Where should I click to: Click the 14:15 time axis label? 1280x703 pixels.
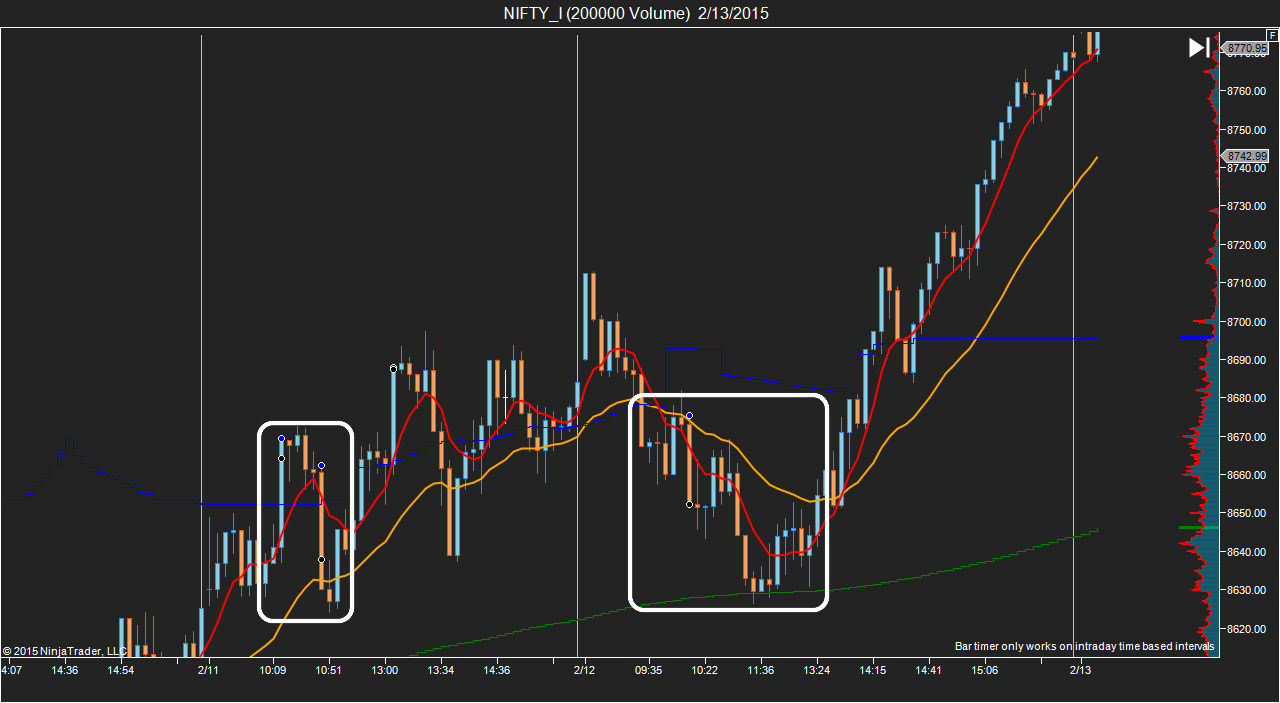pyautogui.click(x=873, y=670)
